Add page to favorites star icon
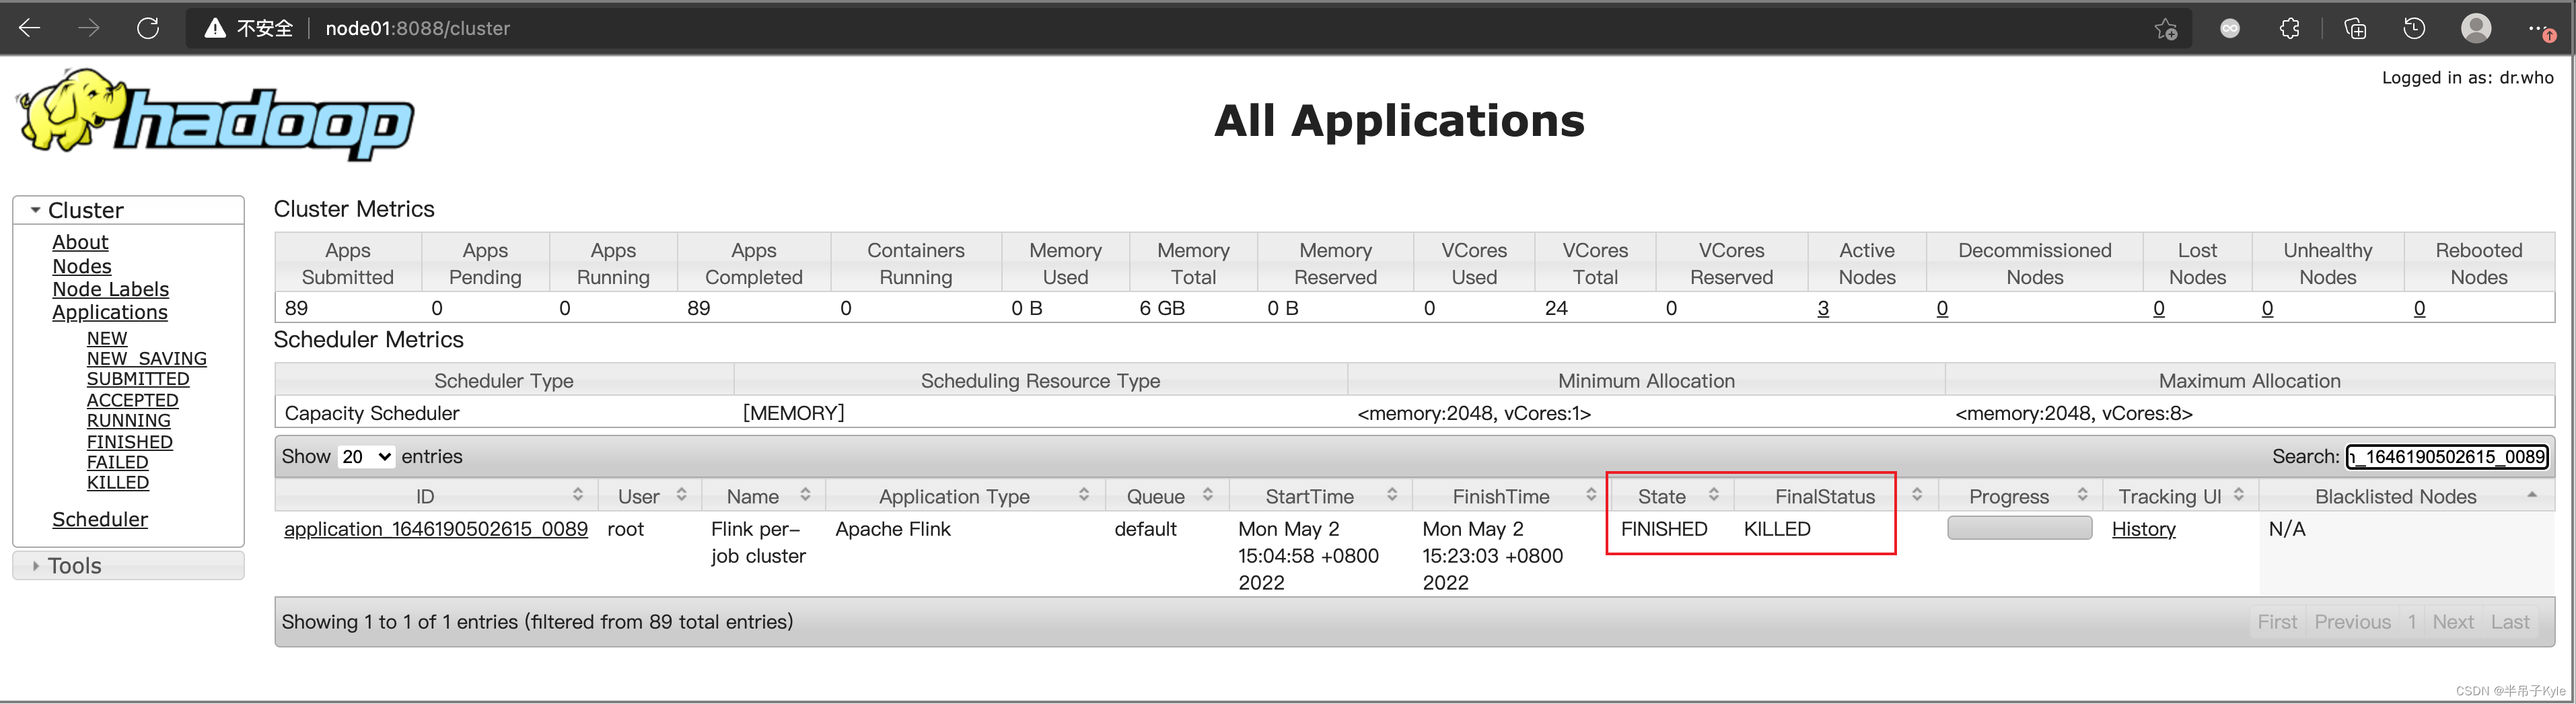The height and width of the screenshot is (704, 2576). pos(2165,29)
